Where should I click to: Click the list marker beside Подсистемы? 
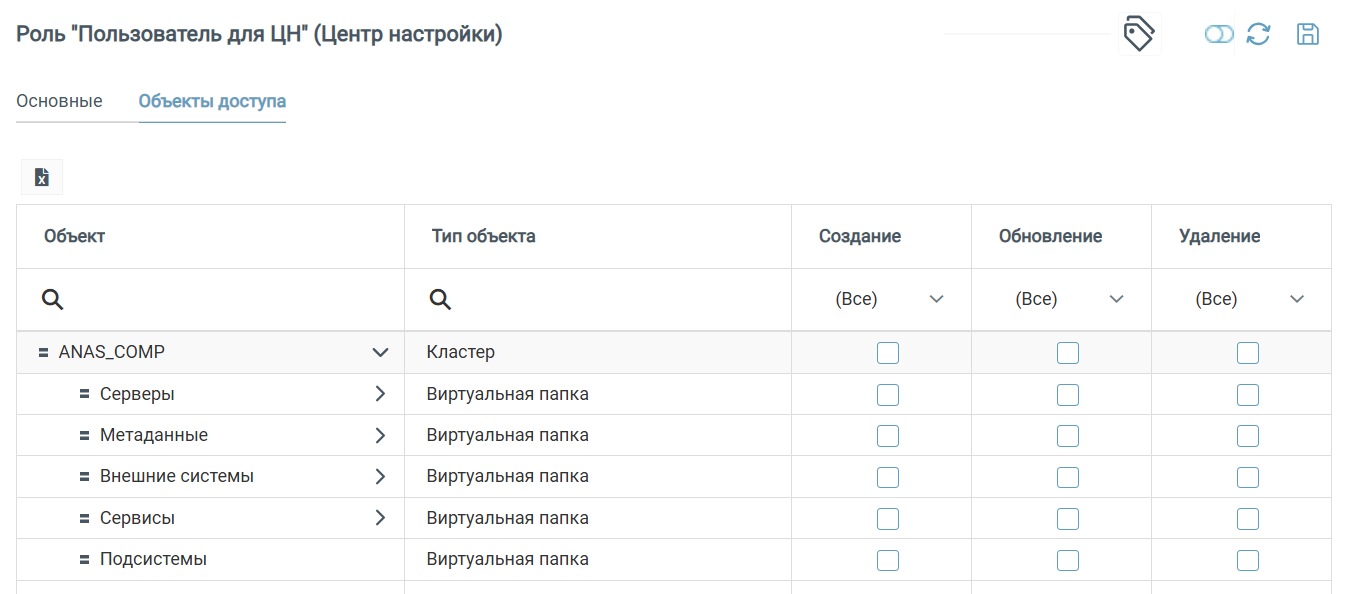(x=84, y=559)
